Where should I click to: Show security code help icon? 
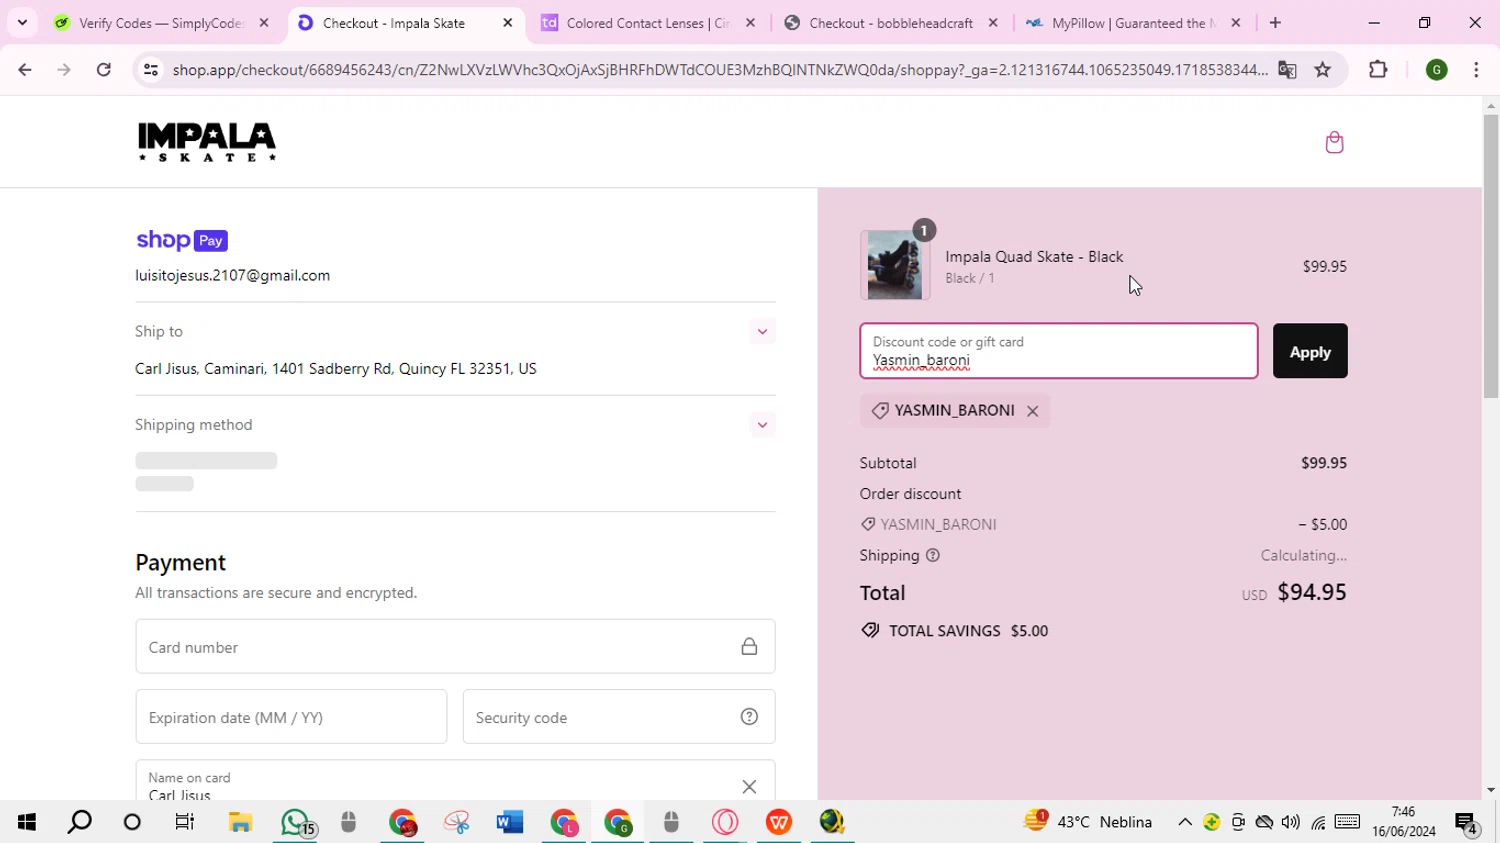click(749, 717)
